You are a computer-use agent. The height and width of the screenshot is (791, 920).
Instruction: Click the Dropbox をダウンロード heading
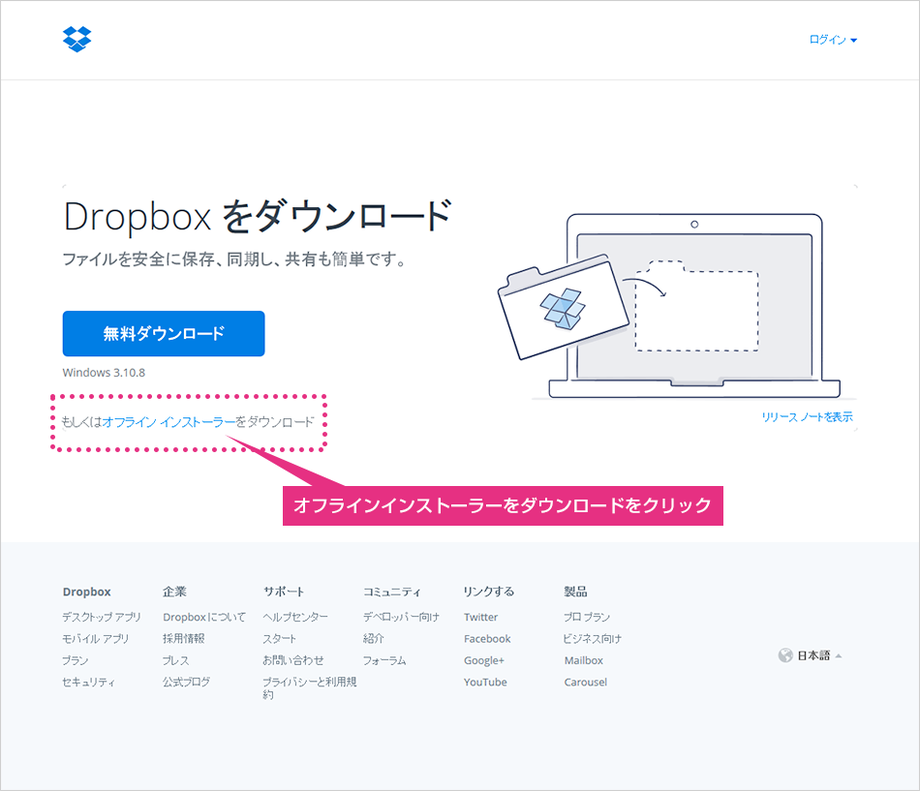[x=258, y=216]
